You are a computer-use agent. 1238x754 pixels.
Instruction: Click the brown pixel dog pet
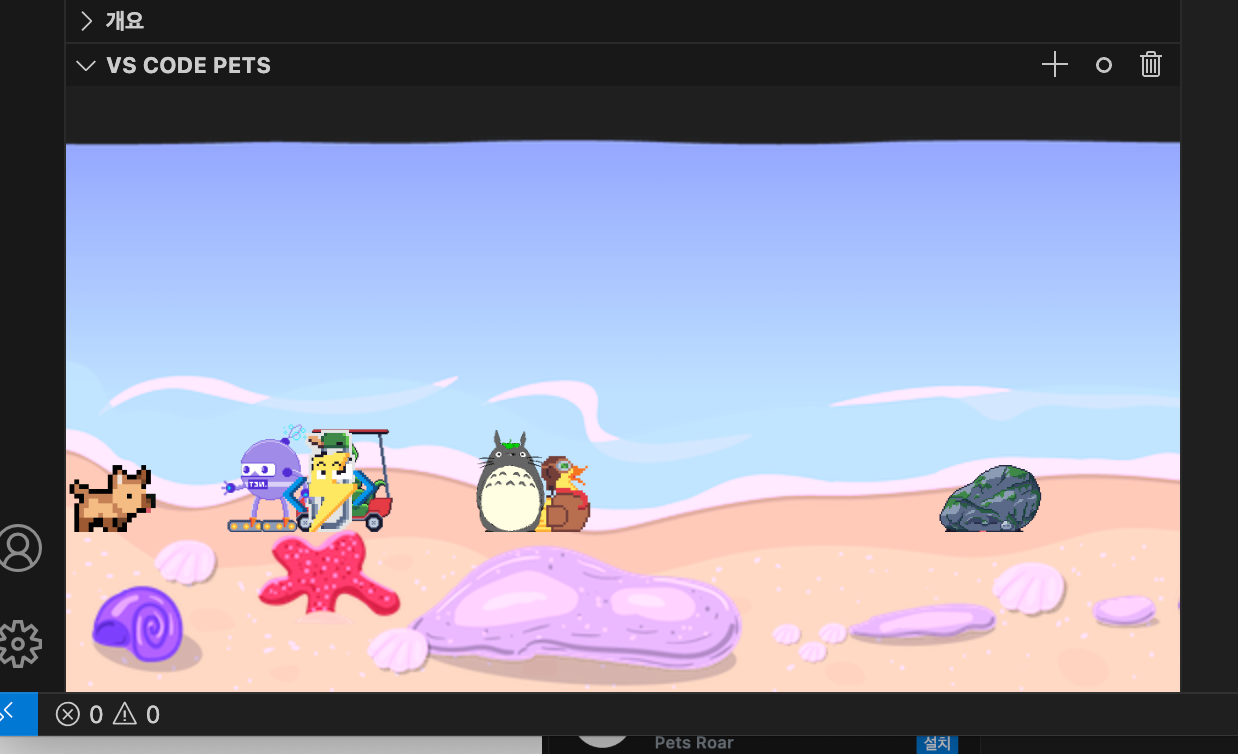click(x=112, y=498)
